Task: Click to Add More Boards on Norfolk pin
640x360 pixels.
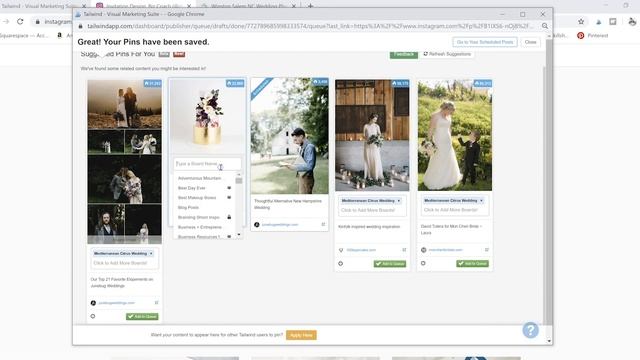Action: [x=368, y=210]
